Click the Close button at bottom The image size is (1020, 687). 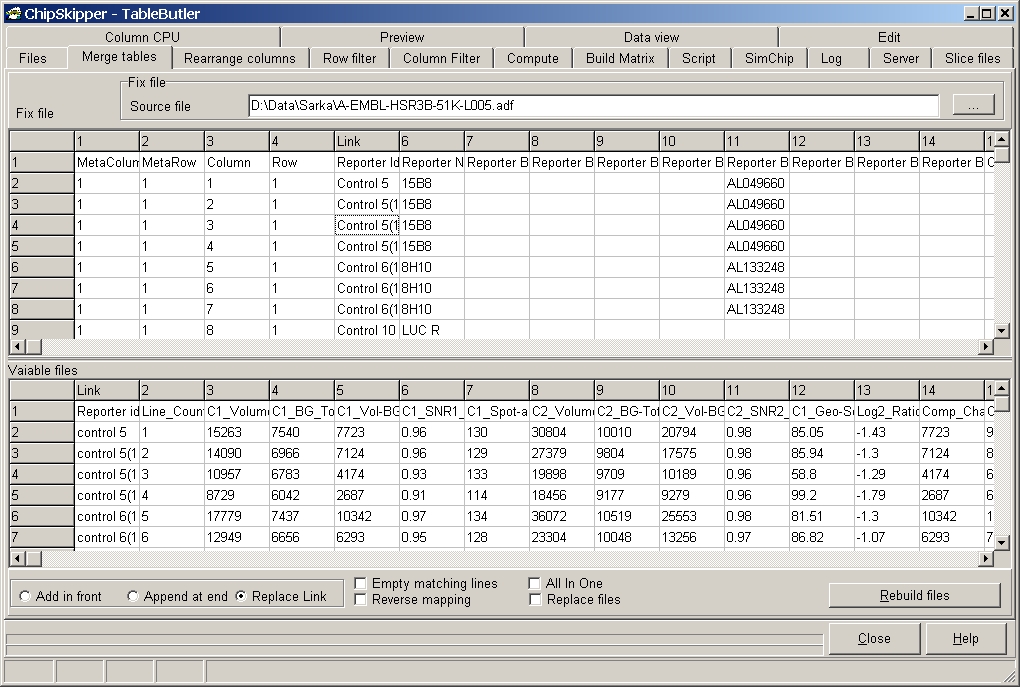(x=874, y=639)
